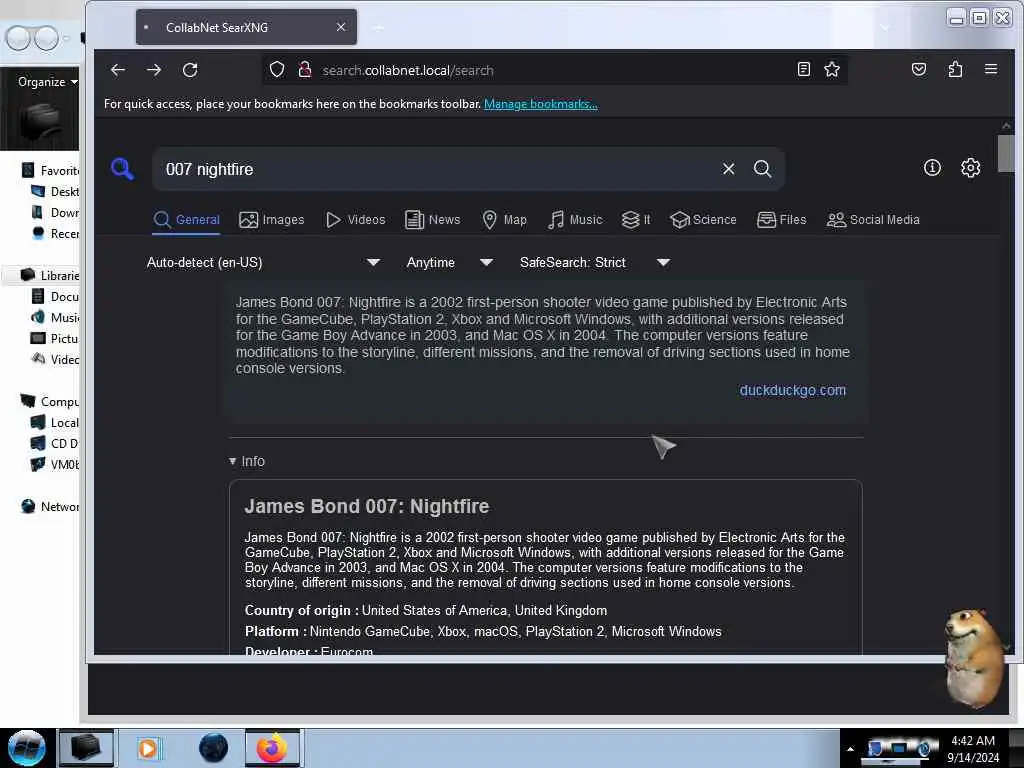Select Libraries in the Explorer sidebar
This screenshot has height=768, width=1024.
50,276
